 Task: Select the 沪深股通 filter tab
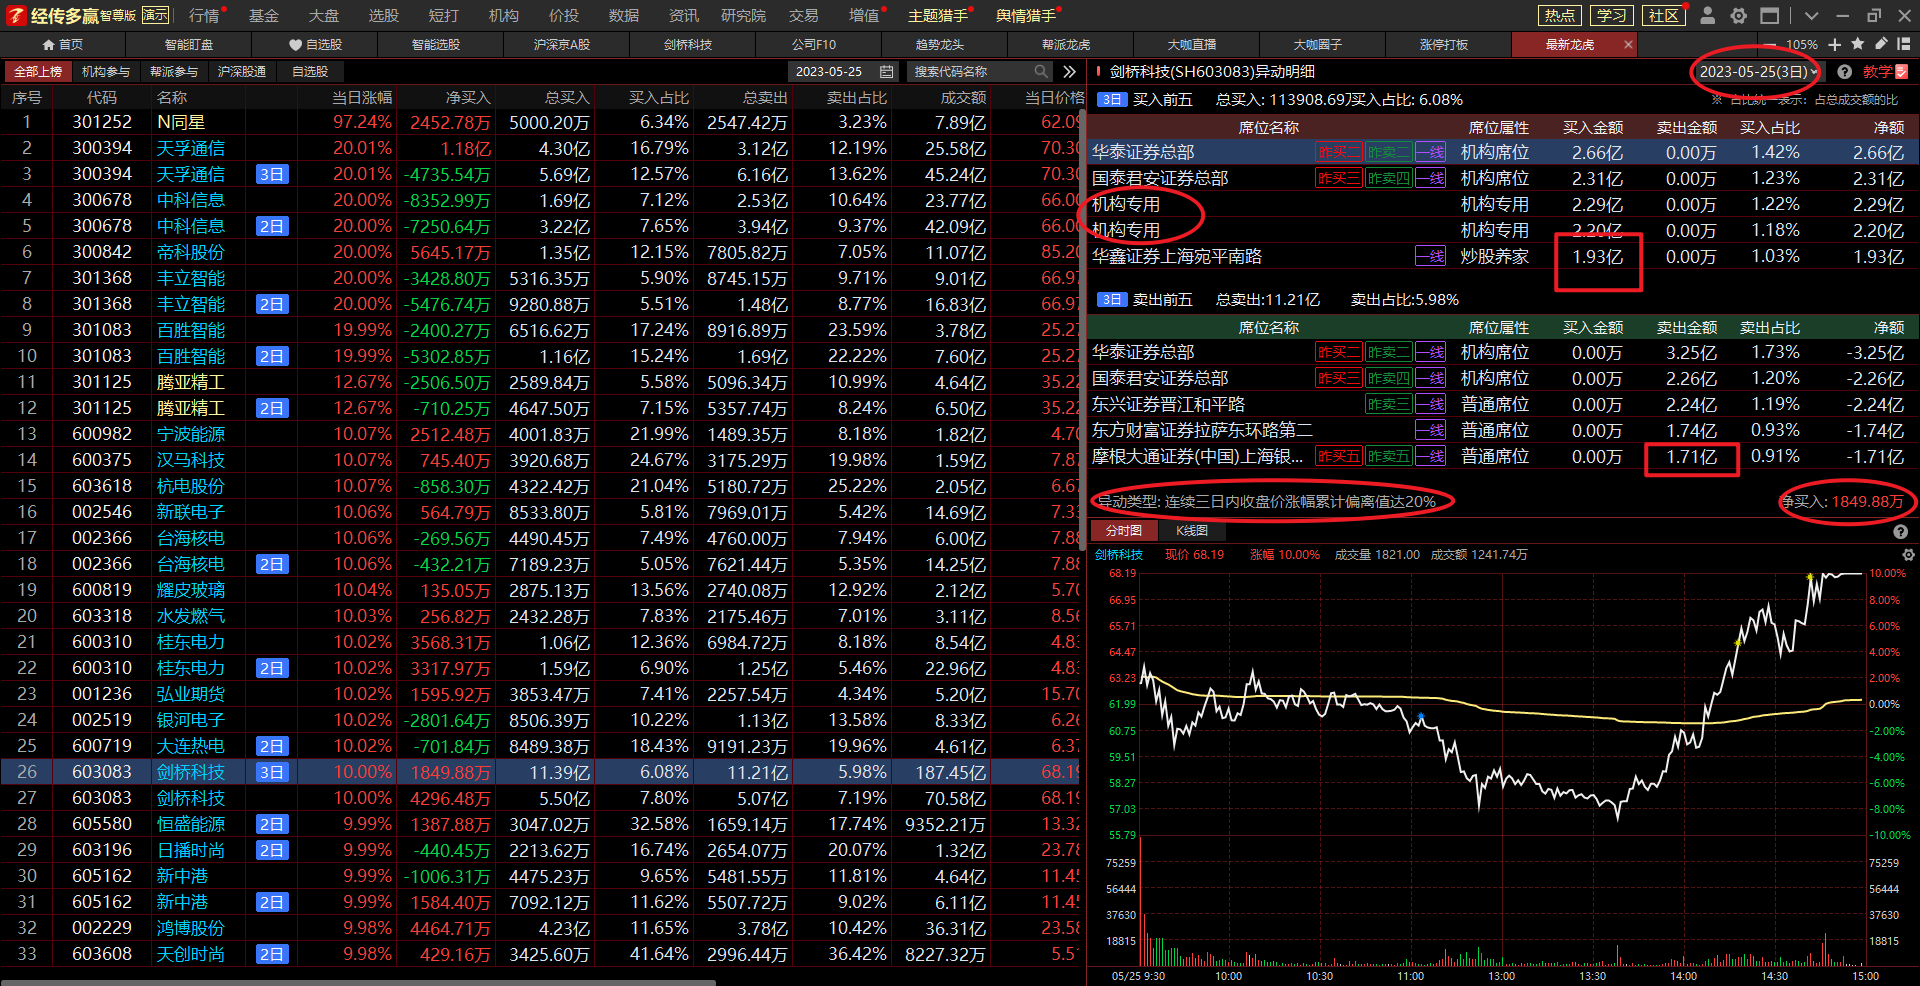[x=242, y=71]
